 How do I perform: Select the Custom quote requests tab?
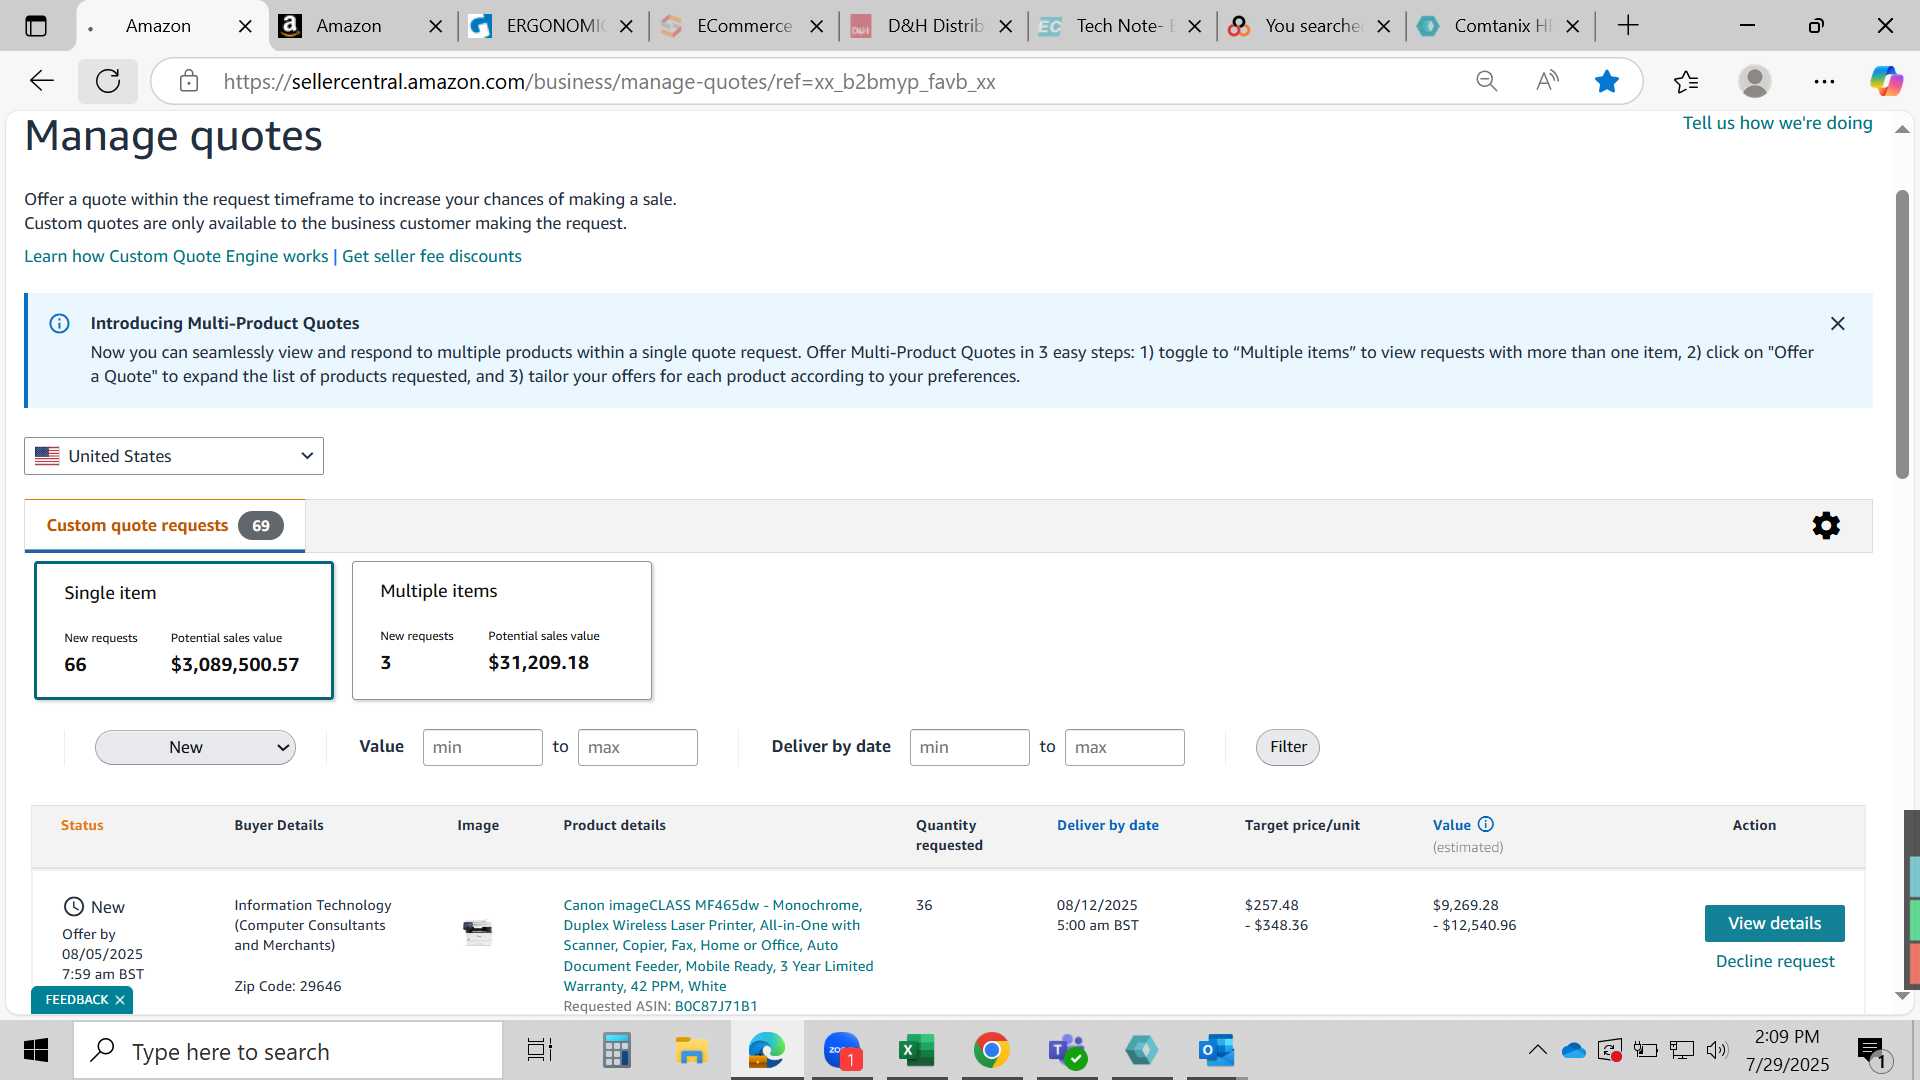click(x=165, y=526)
